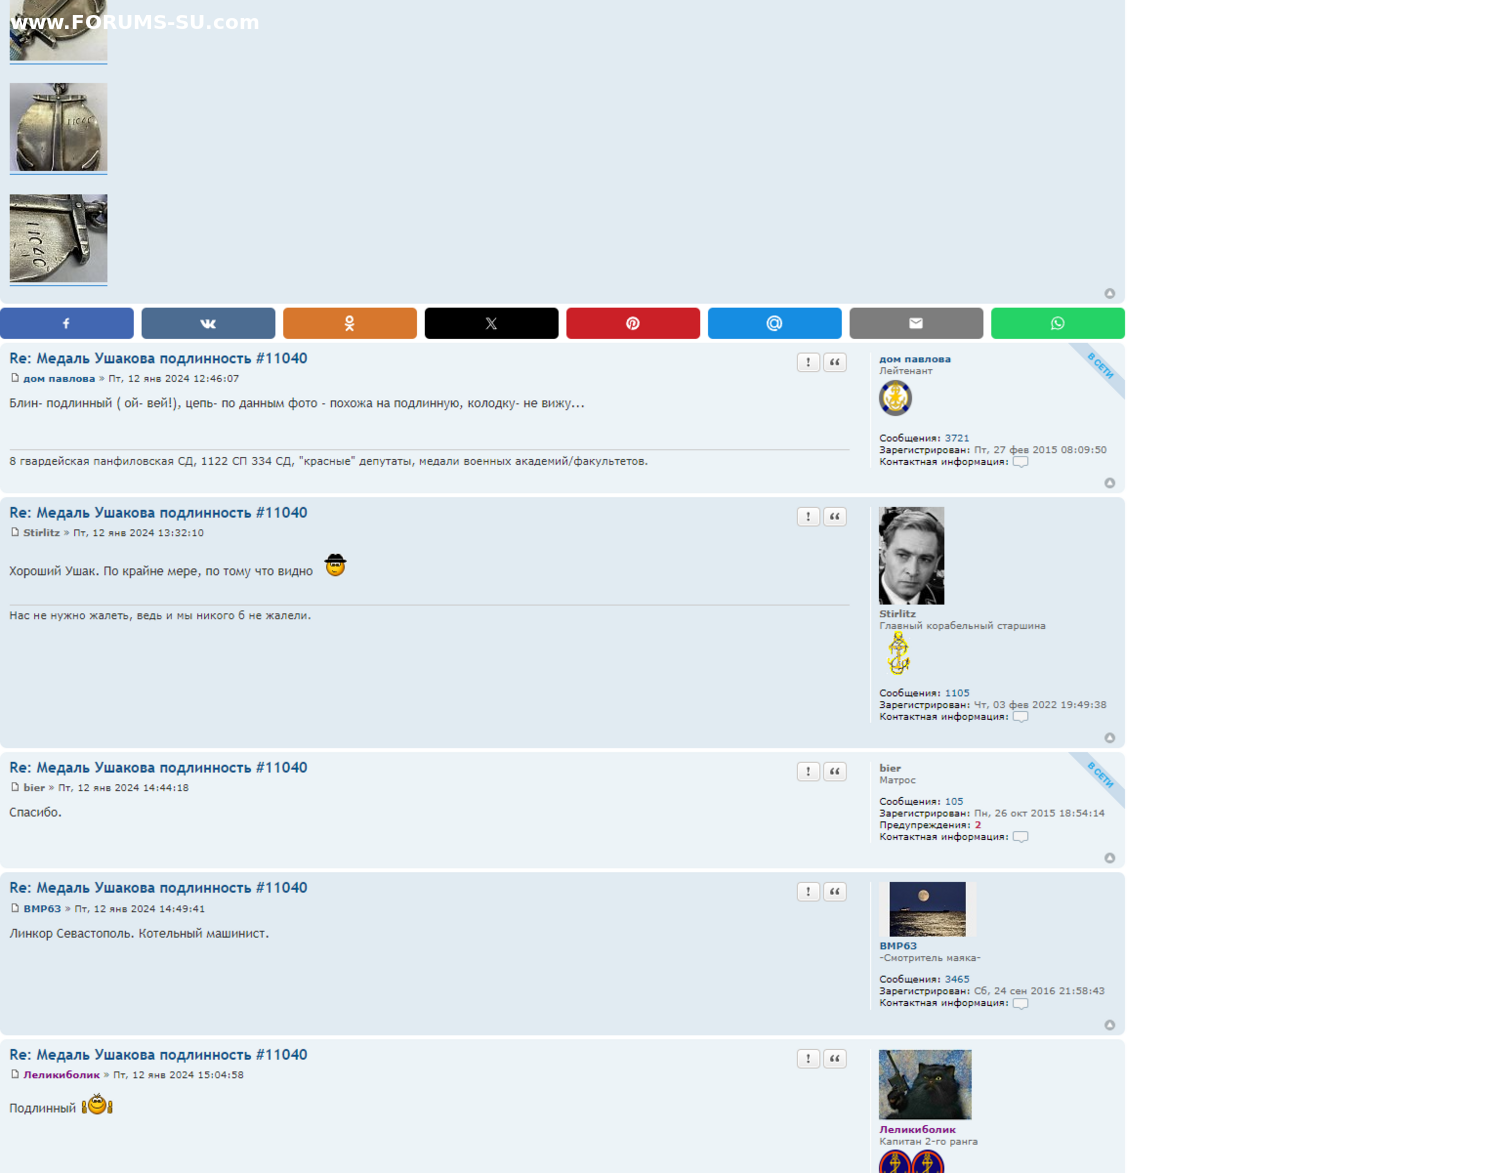Share via Odnoklassniki orange button
This screenshot has width=1500, height=1173.
coord(349,323)
